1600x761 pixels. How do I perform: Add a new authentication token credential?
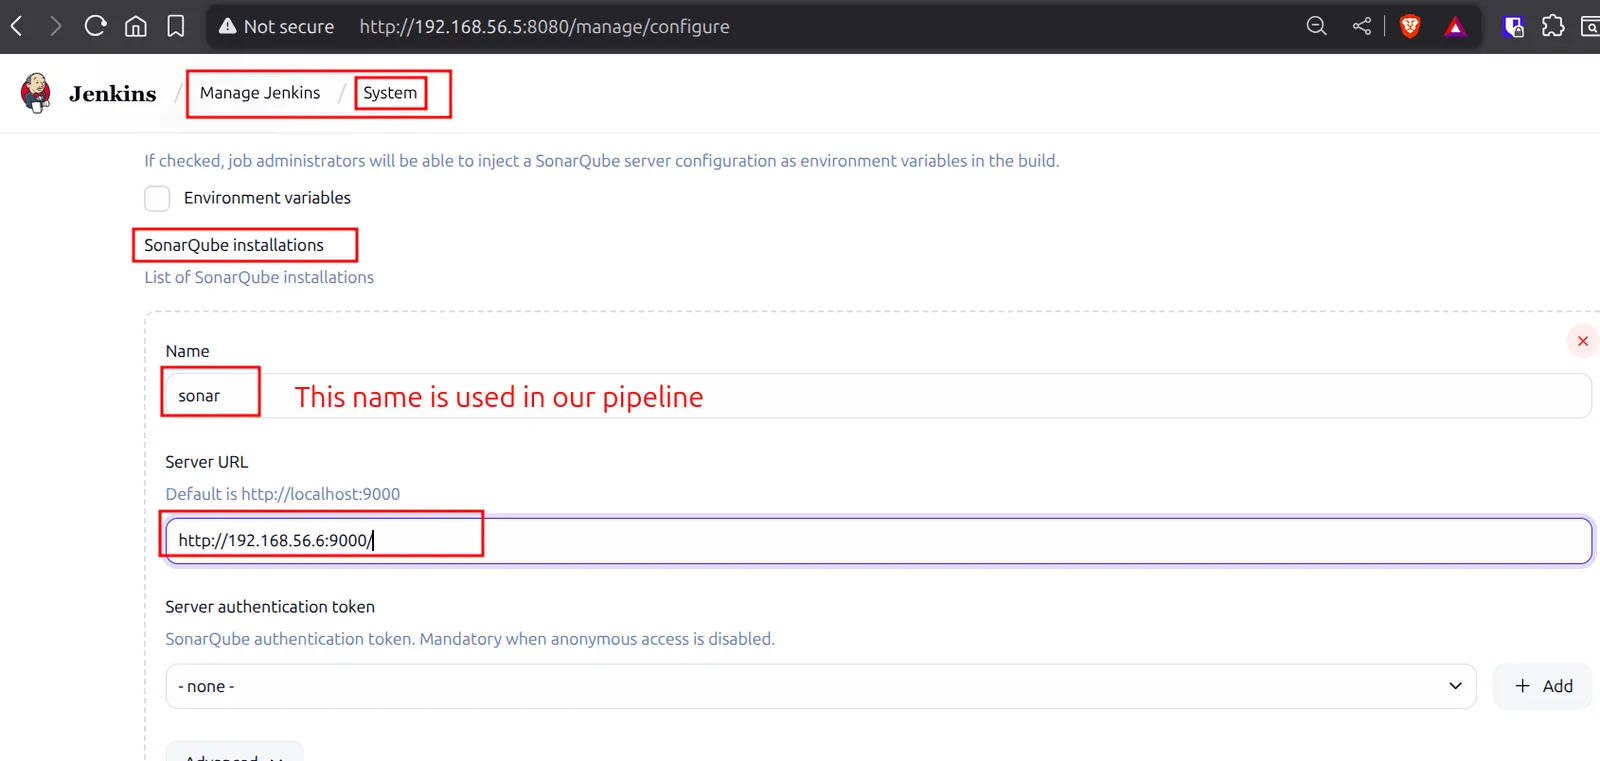(1543, 686)
